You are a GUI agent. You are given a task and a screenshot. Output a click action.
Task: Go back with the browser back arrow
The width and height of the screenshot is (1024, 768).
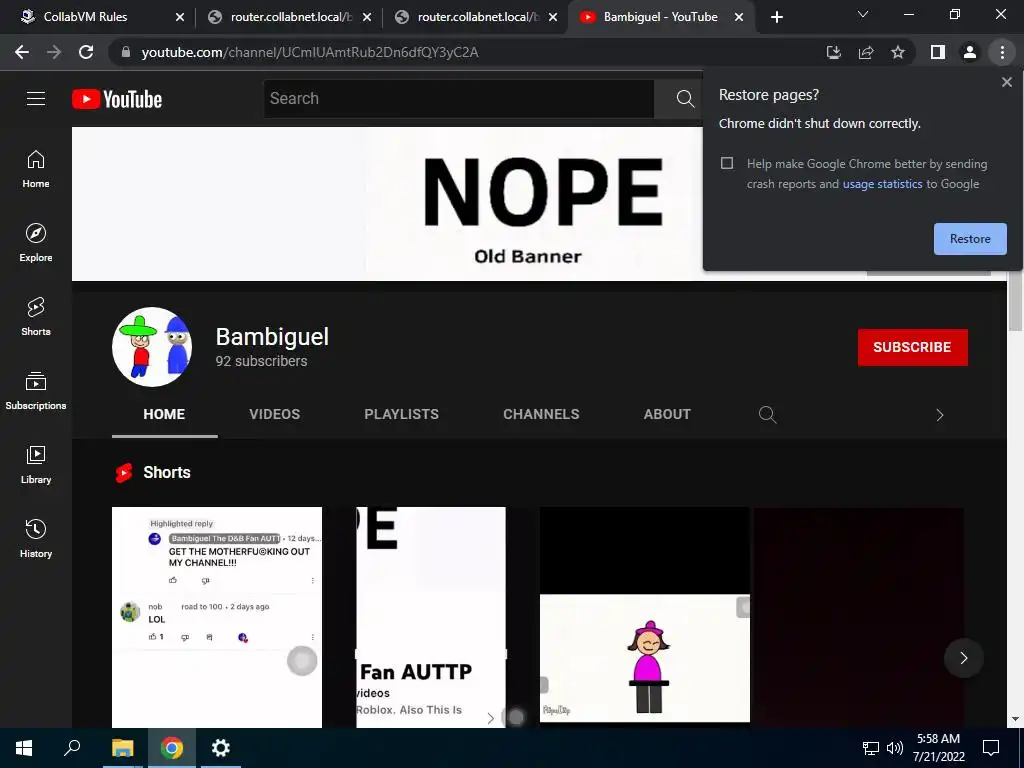pyautogui.click(x=22, y=52)
